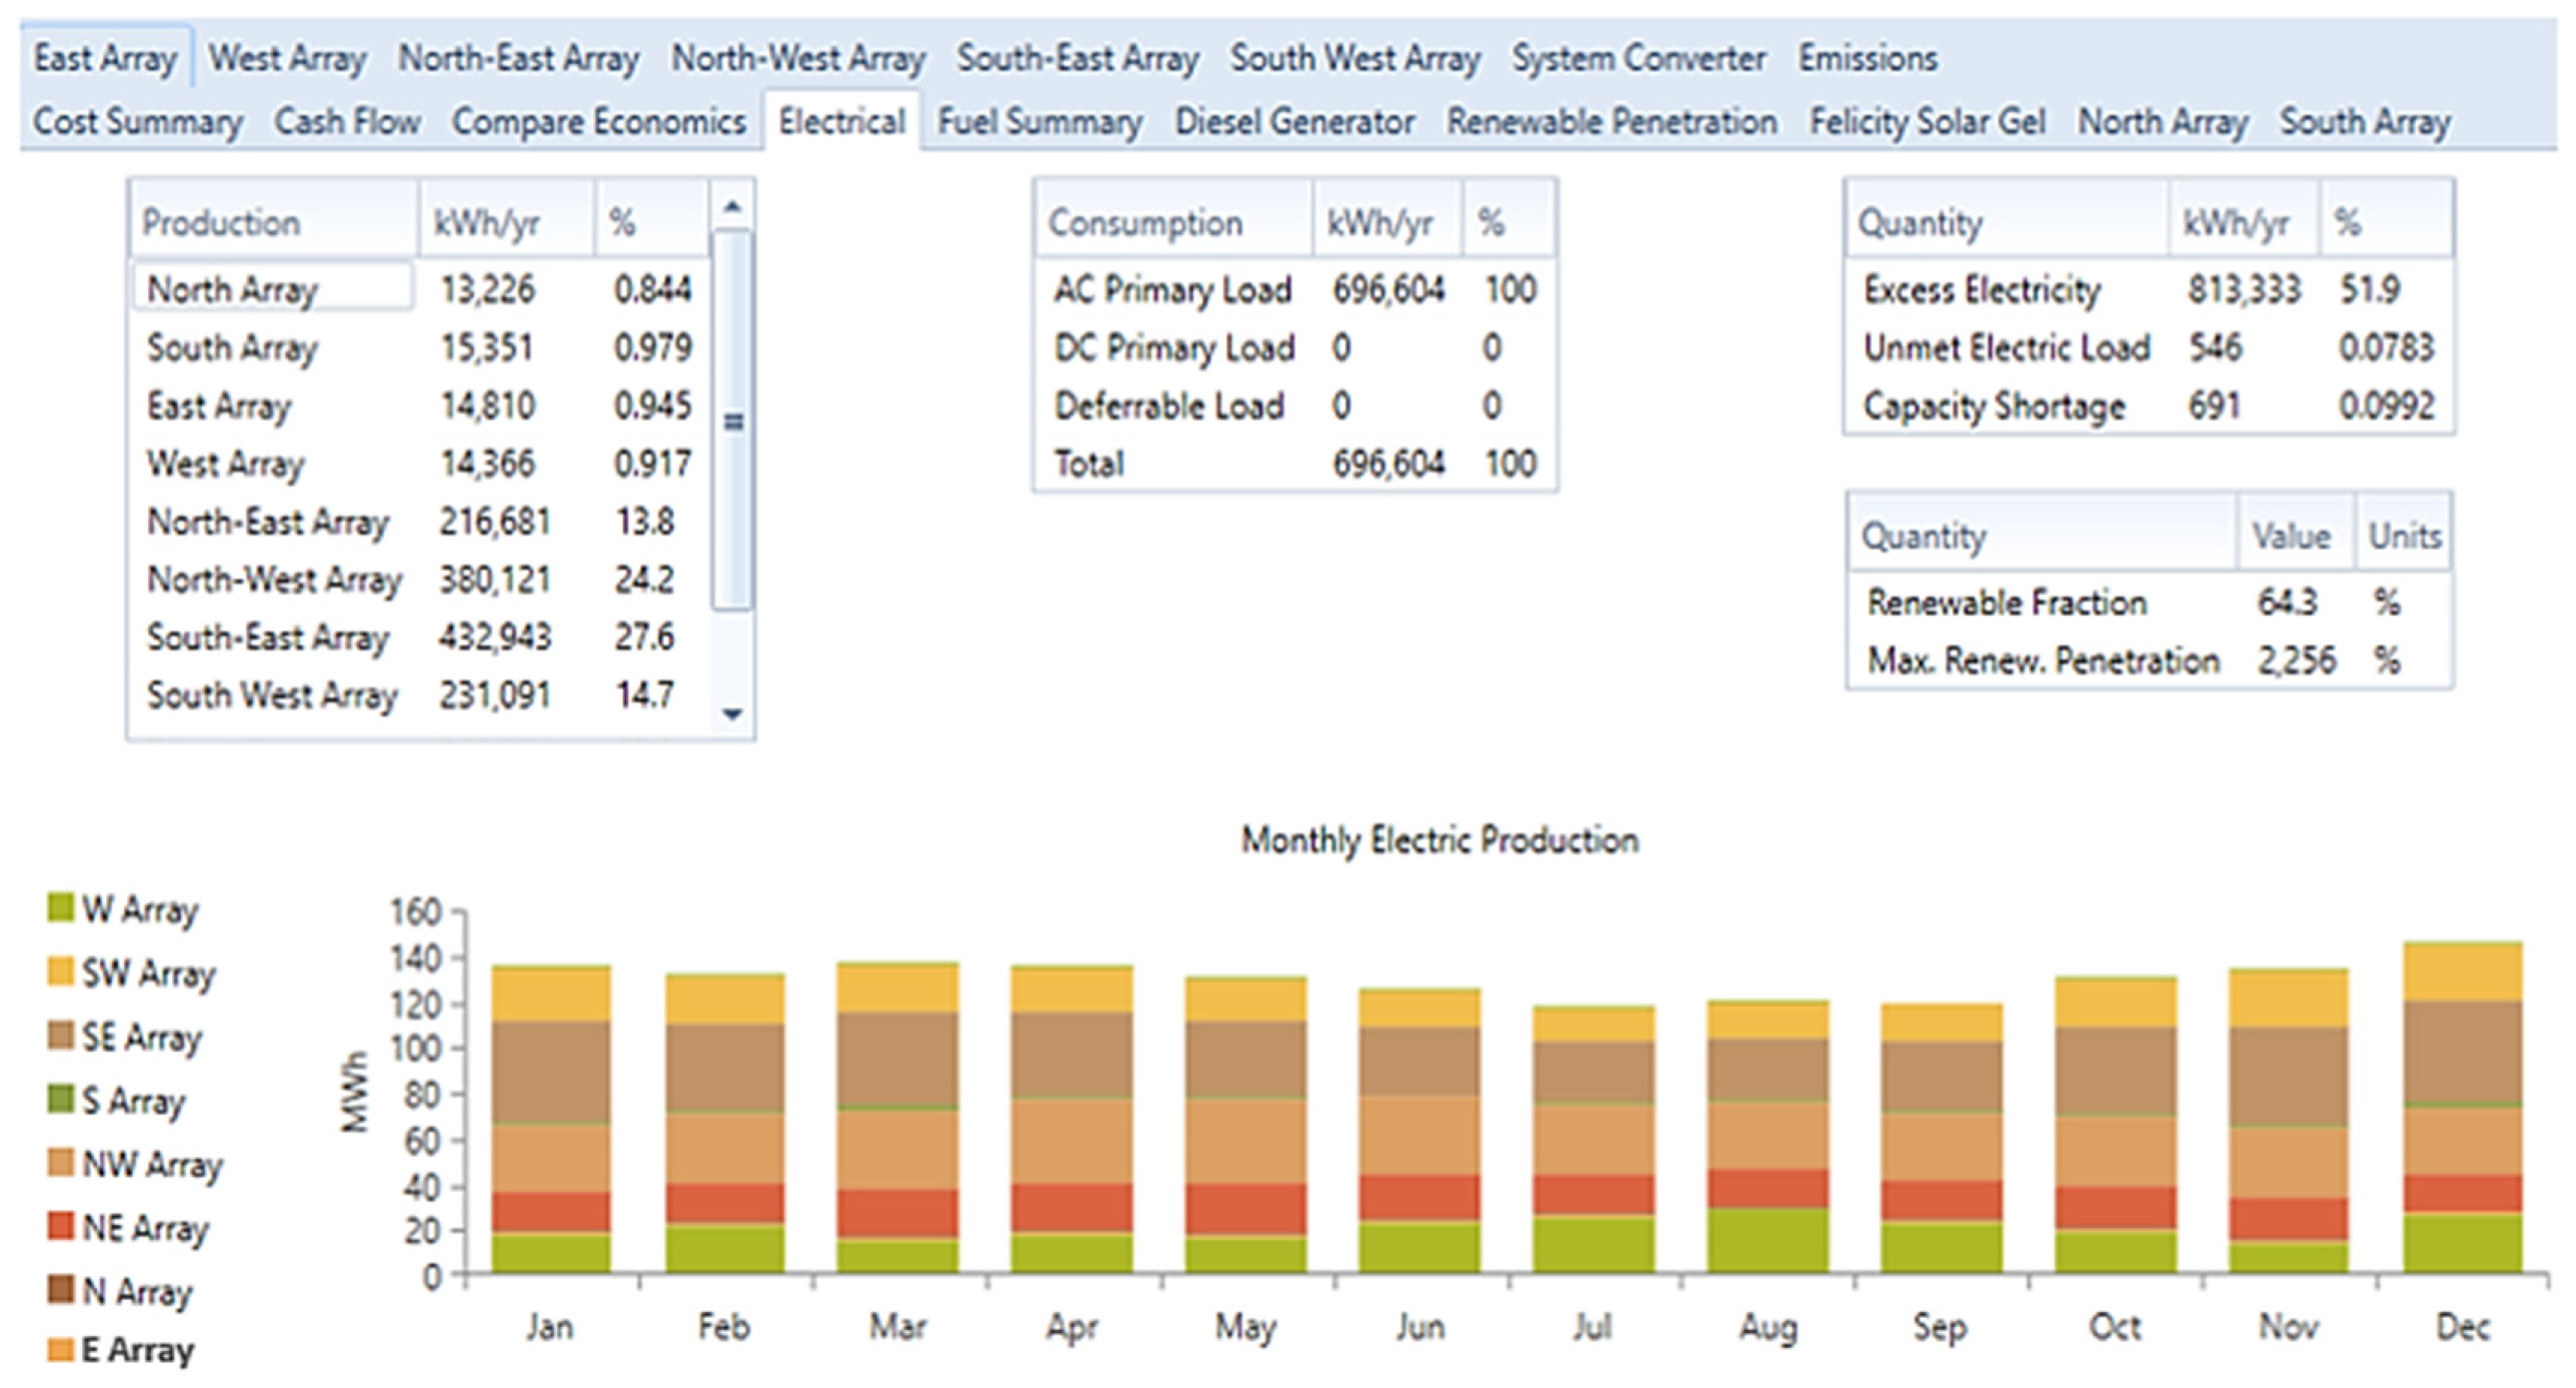The width and height of the screenshot is (2576, 1388).
Task: Click the S Array legend swatch
Action: pyautogui.click(x=60, y=1099)
